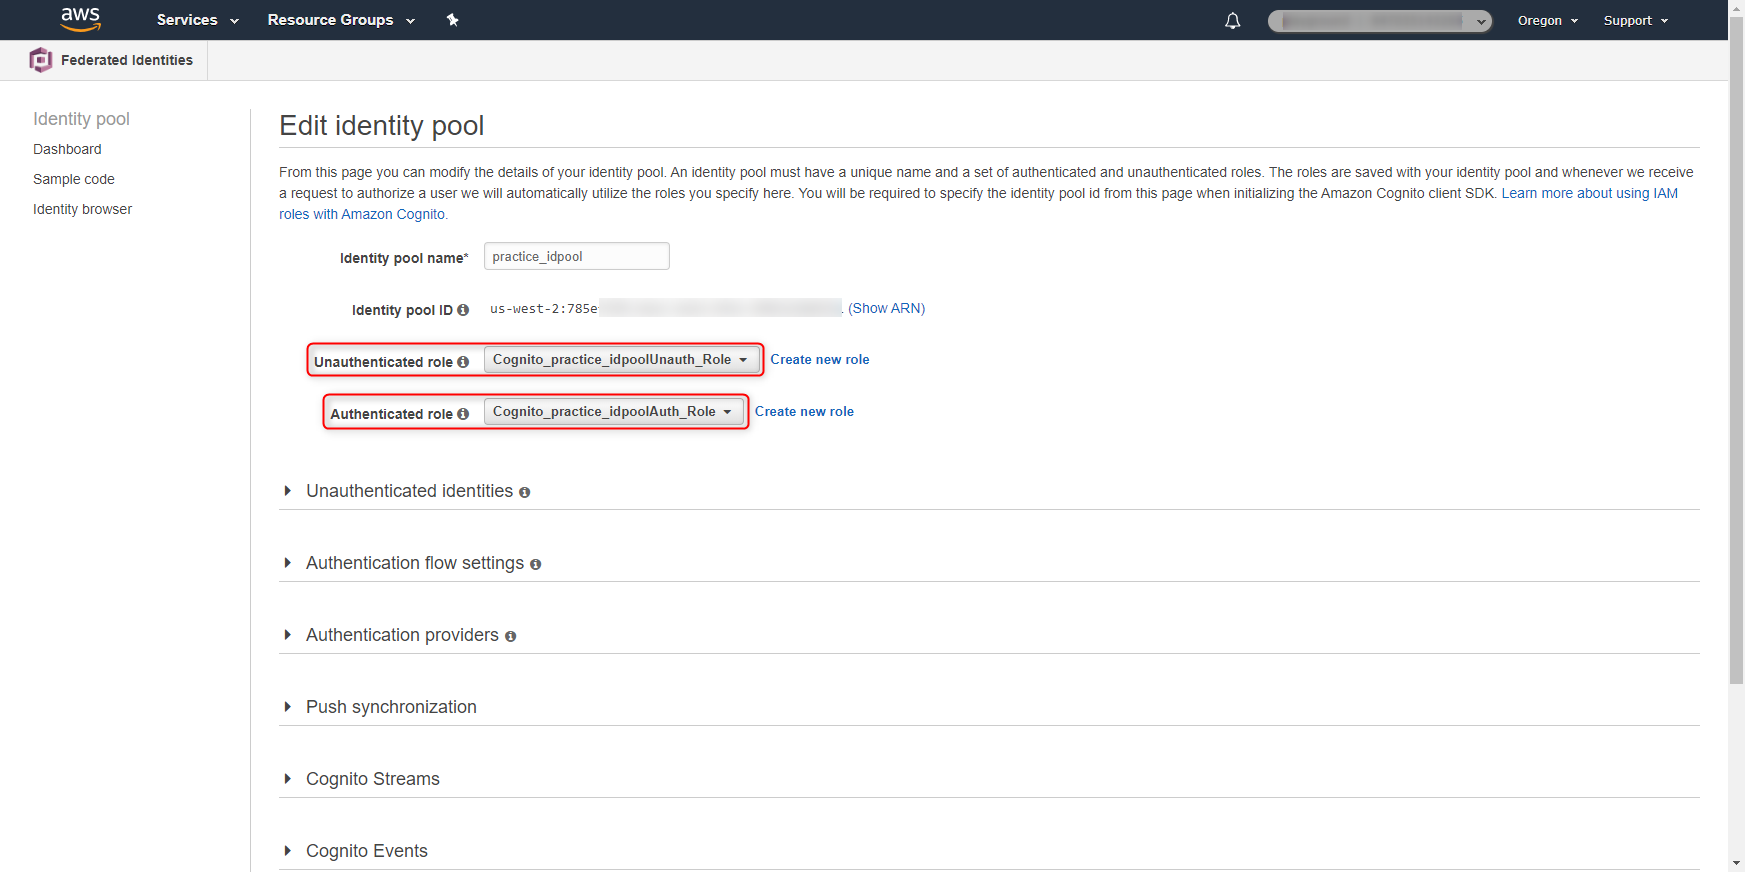Click the Federated Identities title link
This screenshot has height=872, width=1745.
pyautogui.click(x=127, y=60)
